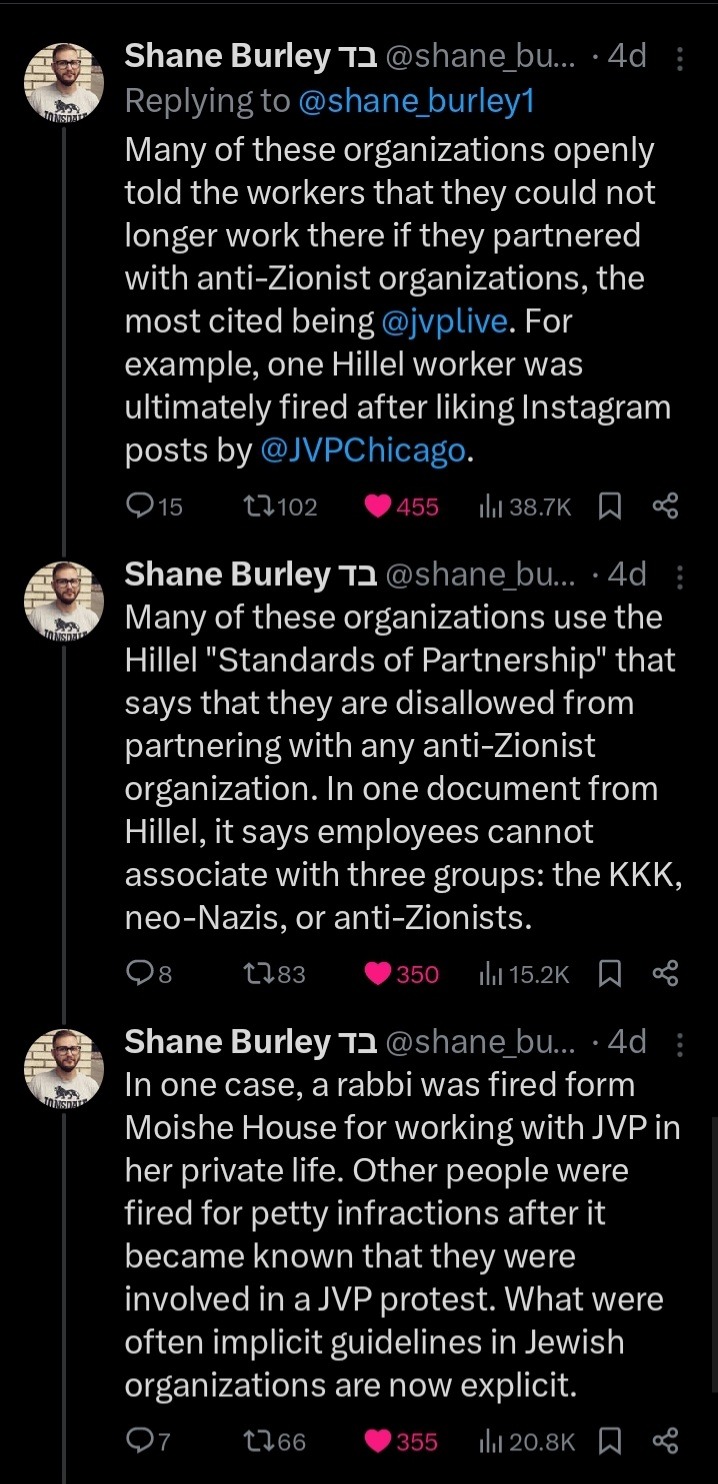This screenshot has height=1484, width=718.
Task: Reply to the Standards of Partnership tweet
Action: coord(139,973)
